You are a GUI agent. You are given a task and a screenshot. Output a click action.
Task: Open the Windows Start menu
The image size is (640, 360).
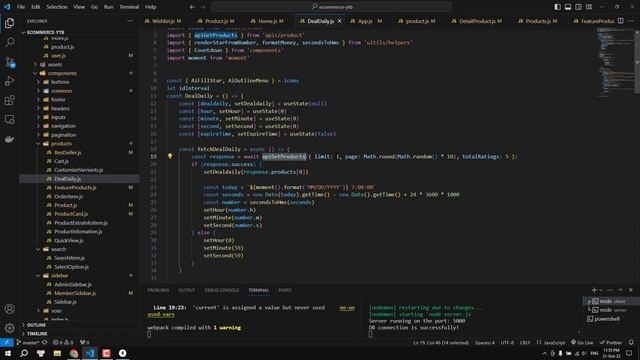[7, 353]
